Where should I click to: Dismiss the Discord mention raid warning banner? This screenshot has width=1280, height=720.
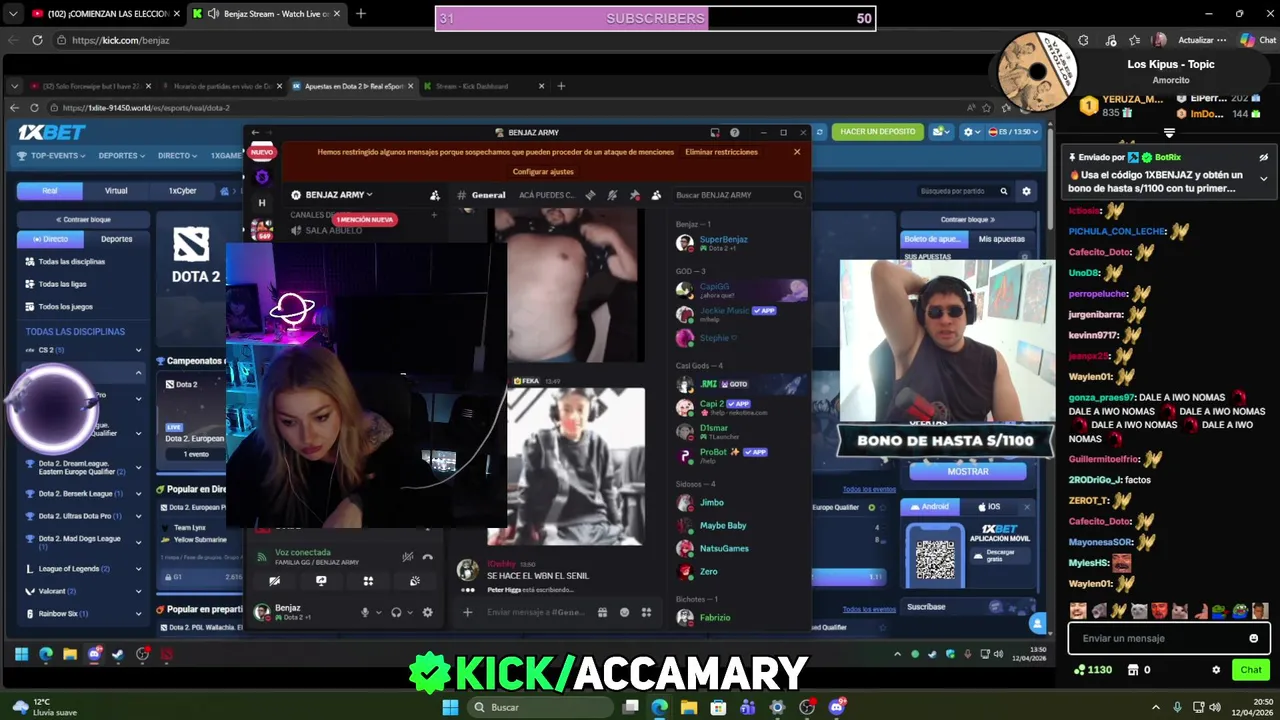(797, 152)
